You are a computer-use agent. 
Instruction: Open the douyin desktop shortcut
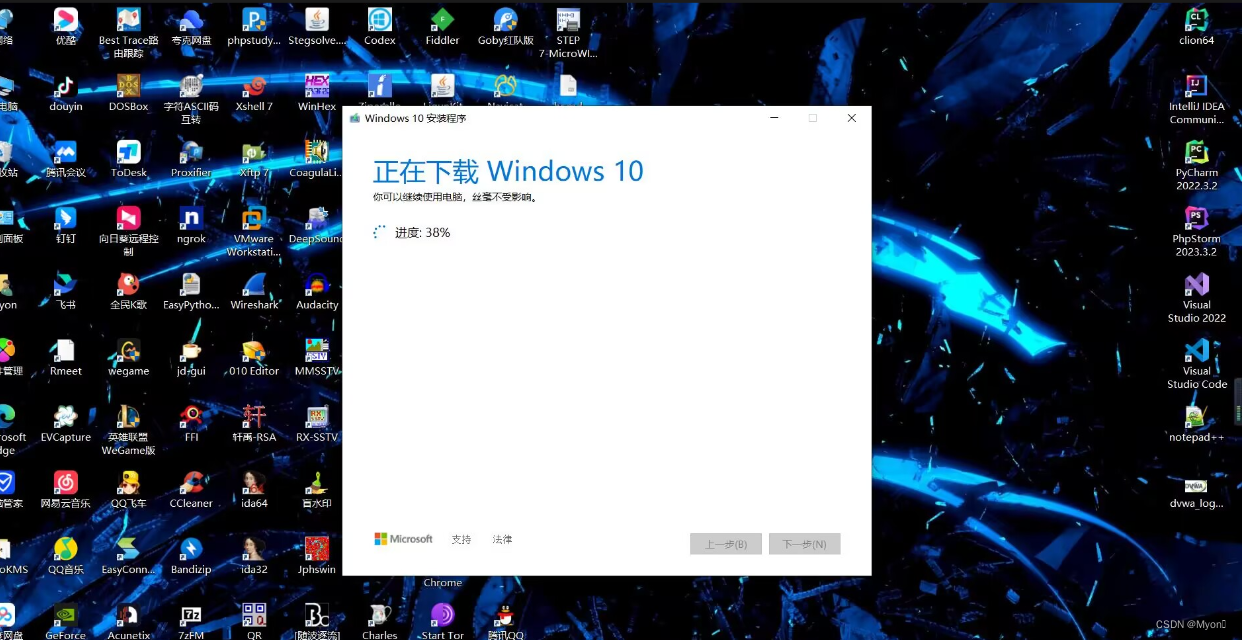pos(66,93)
